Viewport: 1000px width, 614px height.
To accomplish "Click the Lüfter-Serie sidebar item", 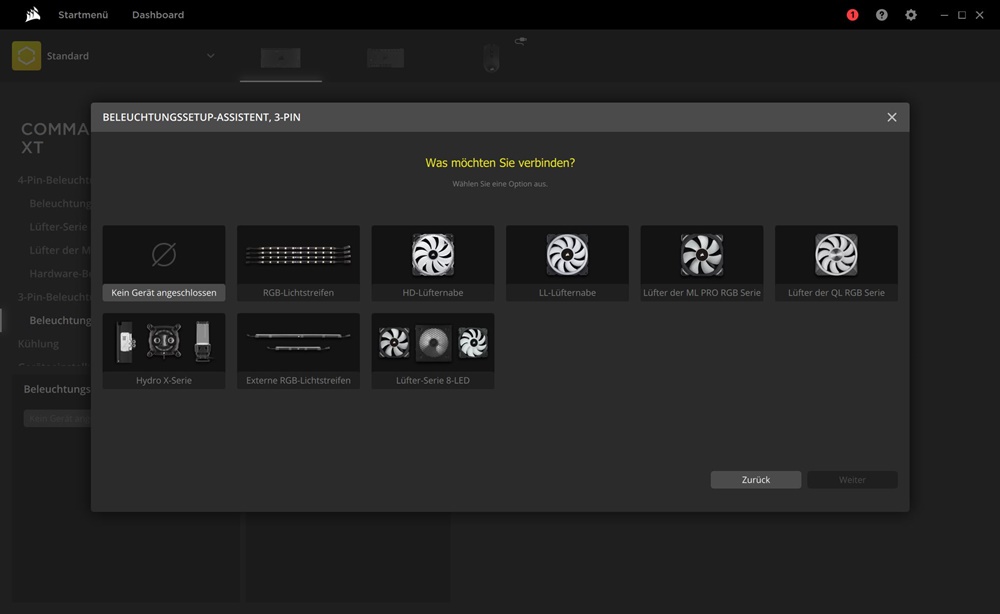I will point(58,227).
